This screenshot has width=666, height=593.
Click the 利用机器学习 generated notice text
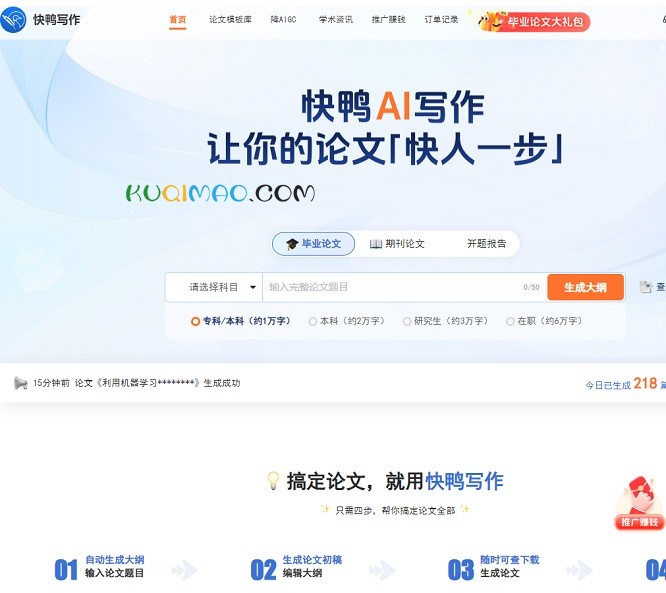click(137, 383)
